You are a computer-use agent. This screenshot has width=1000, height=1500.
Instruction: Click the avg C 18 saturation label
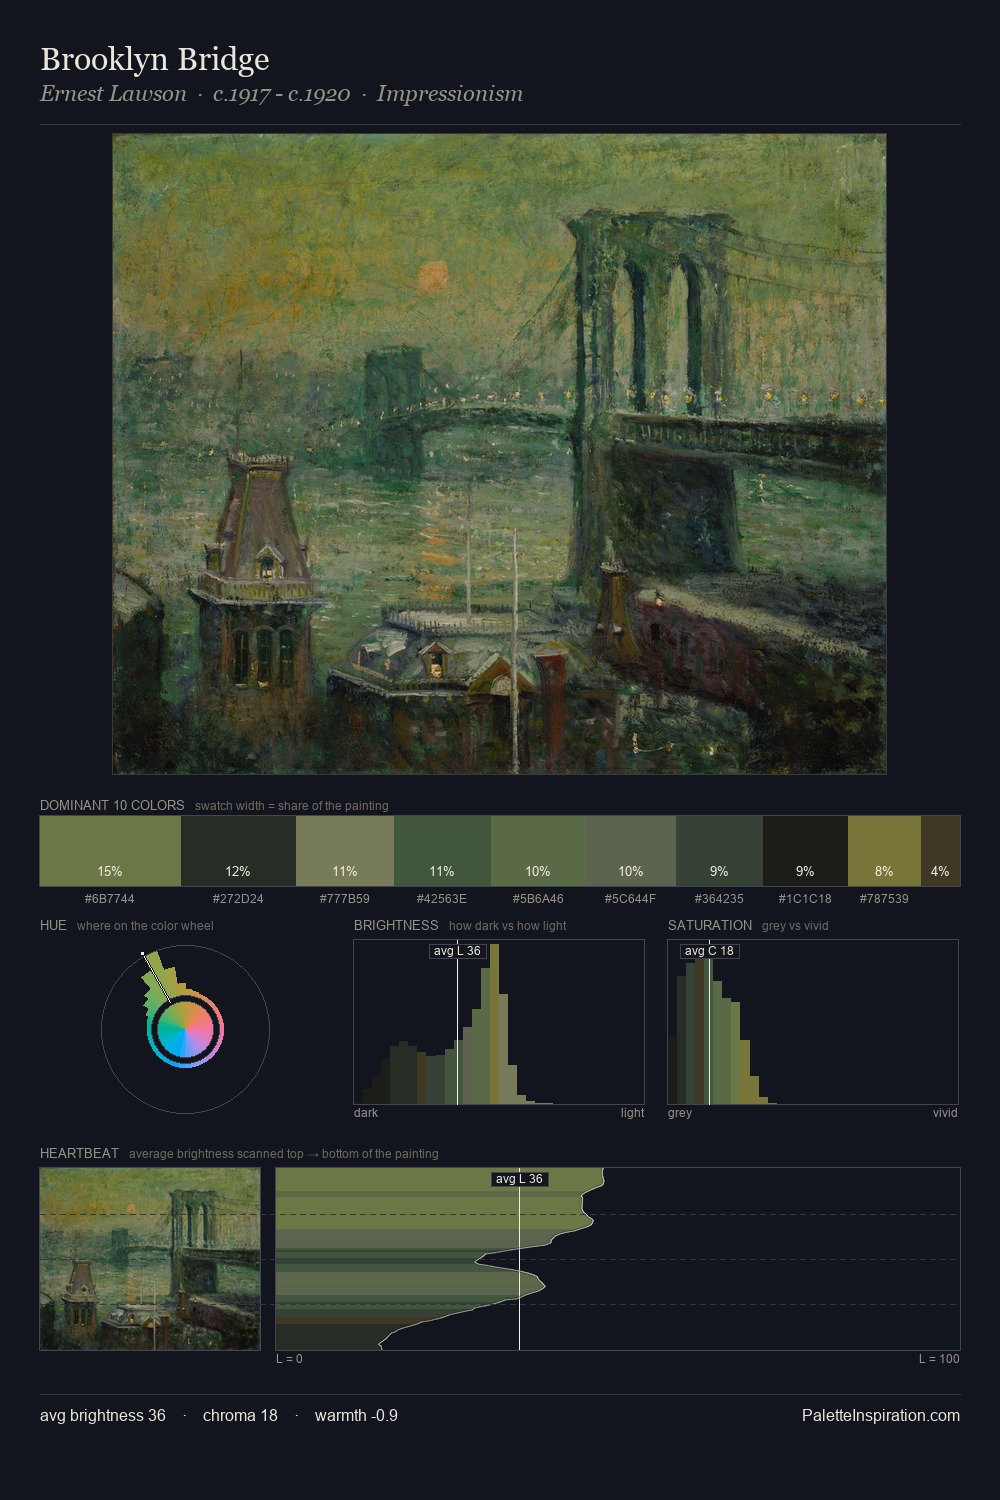709,951
